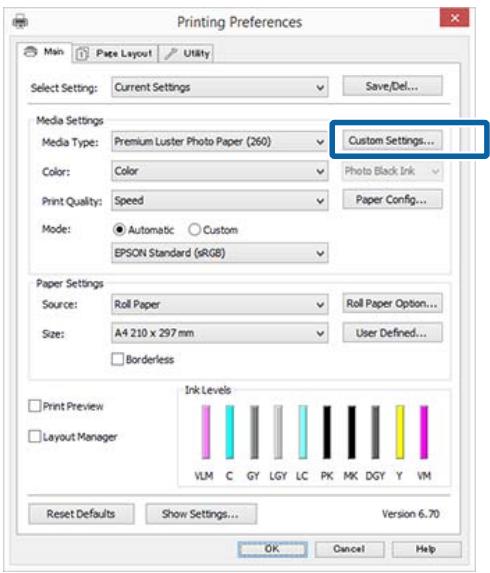490x573 pixels.
Task: Click the PK photo black ink bar
Action: pos(327,432)
